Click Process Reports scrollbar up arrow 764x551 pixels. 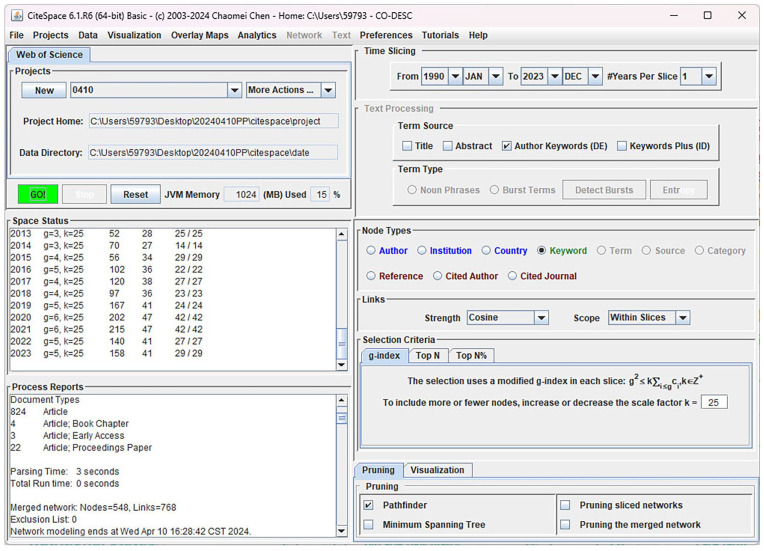pyautogui.click(x=342, y=400)
